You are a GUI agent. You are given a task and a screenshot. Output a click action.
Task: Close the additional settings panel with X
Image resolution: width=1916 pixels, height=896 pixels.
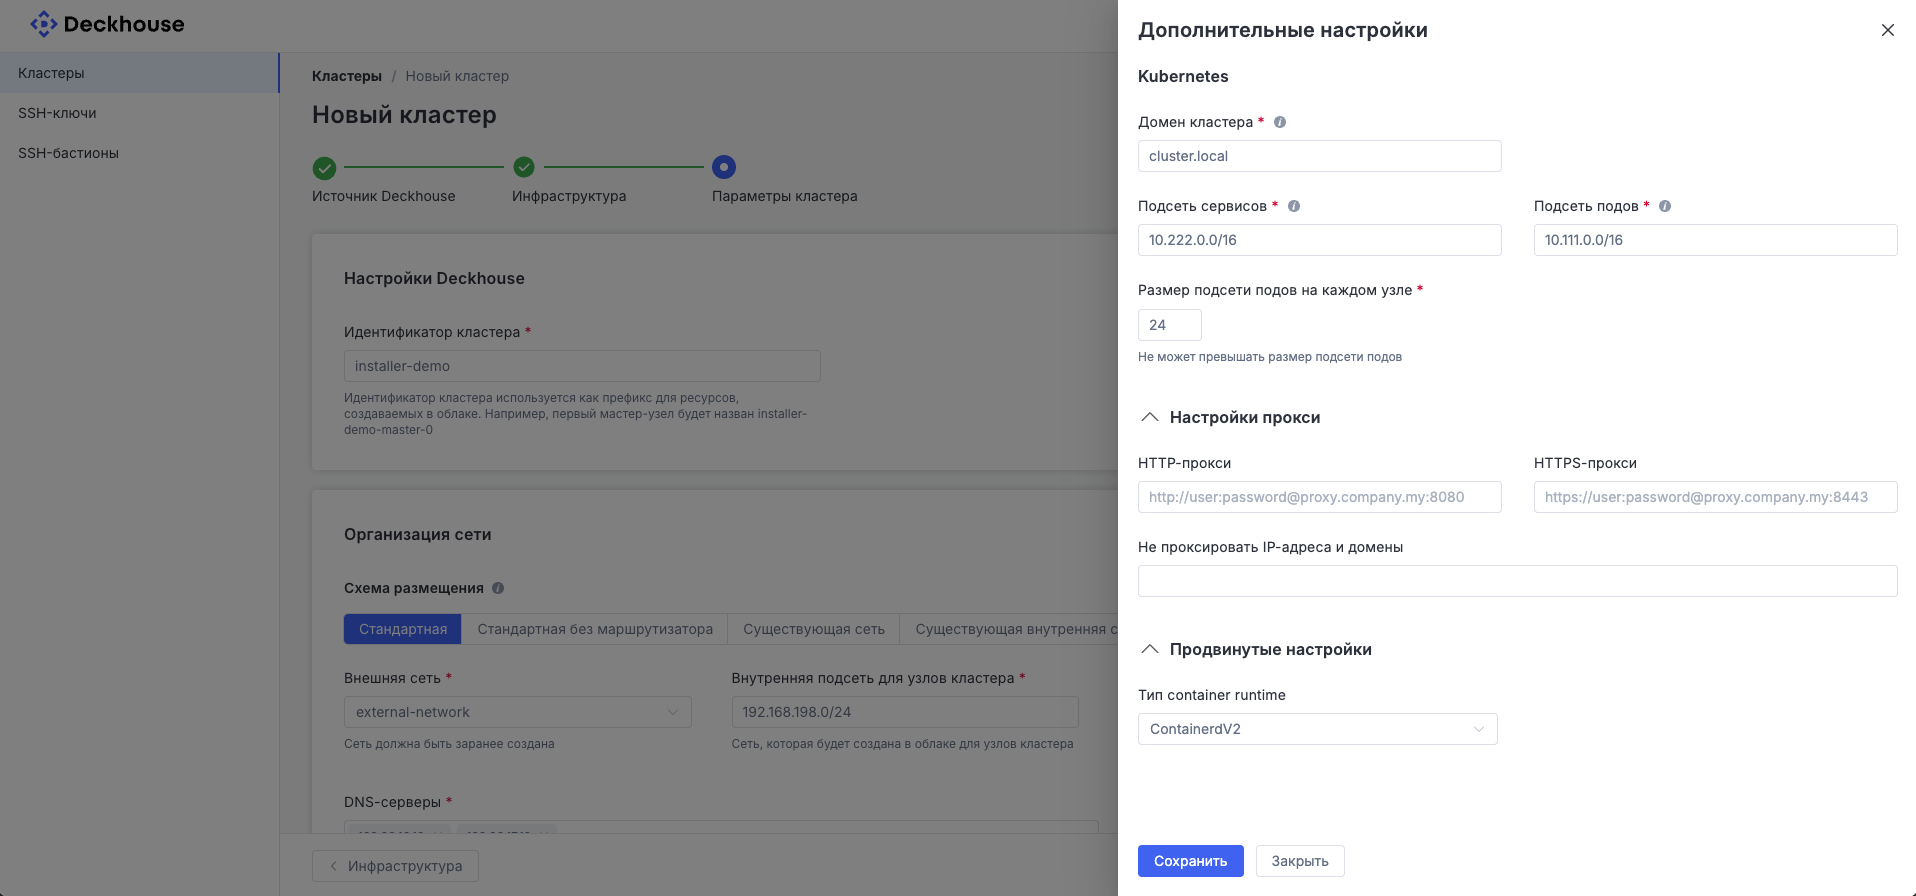tap(1887, 30)
